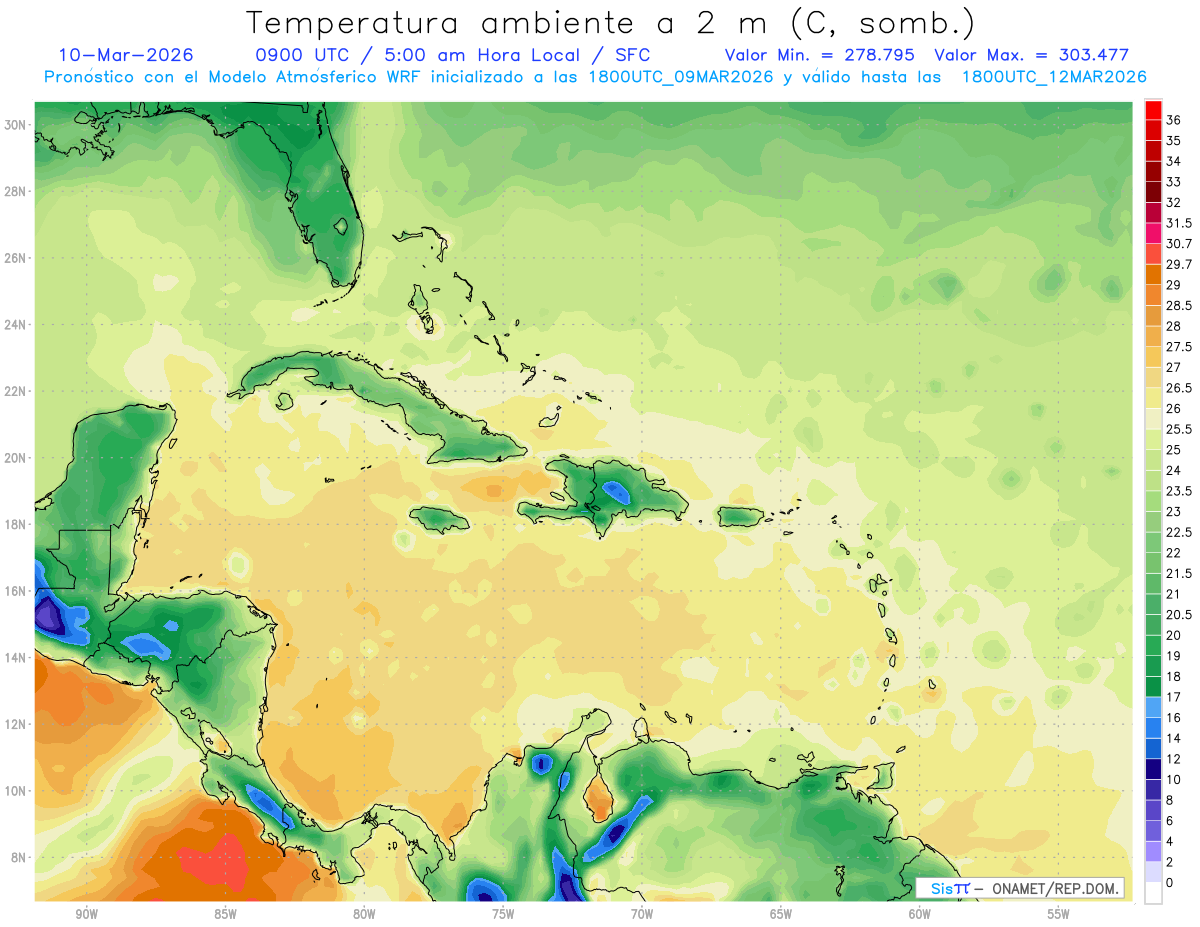Click the legend value '19'

(x=1174, y=656)
